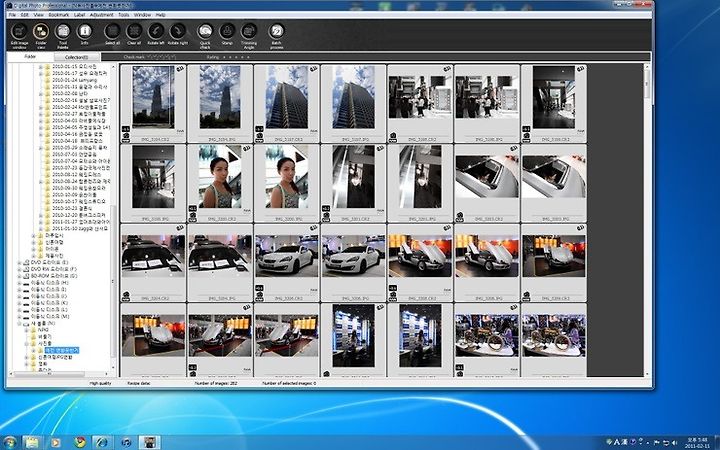Expand the DVD drive (E:) node
This screenshot has height=450, width=720.
(x=19, y=262)
